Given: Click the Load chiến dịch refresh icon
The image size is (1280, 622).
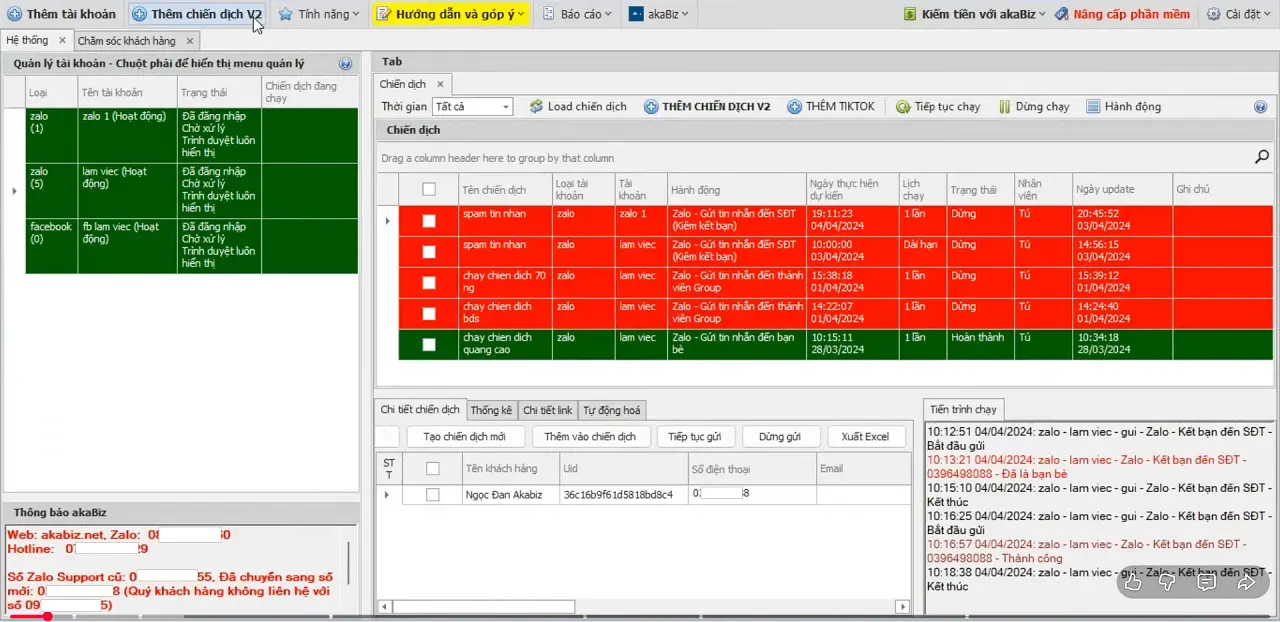Looking at the screenshot, I should [x=536, y=107].
